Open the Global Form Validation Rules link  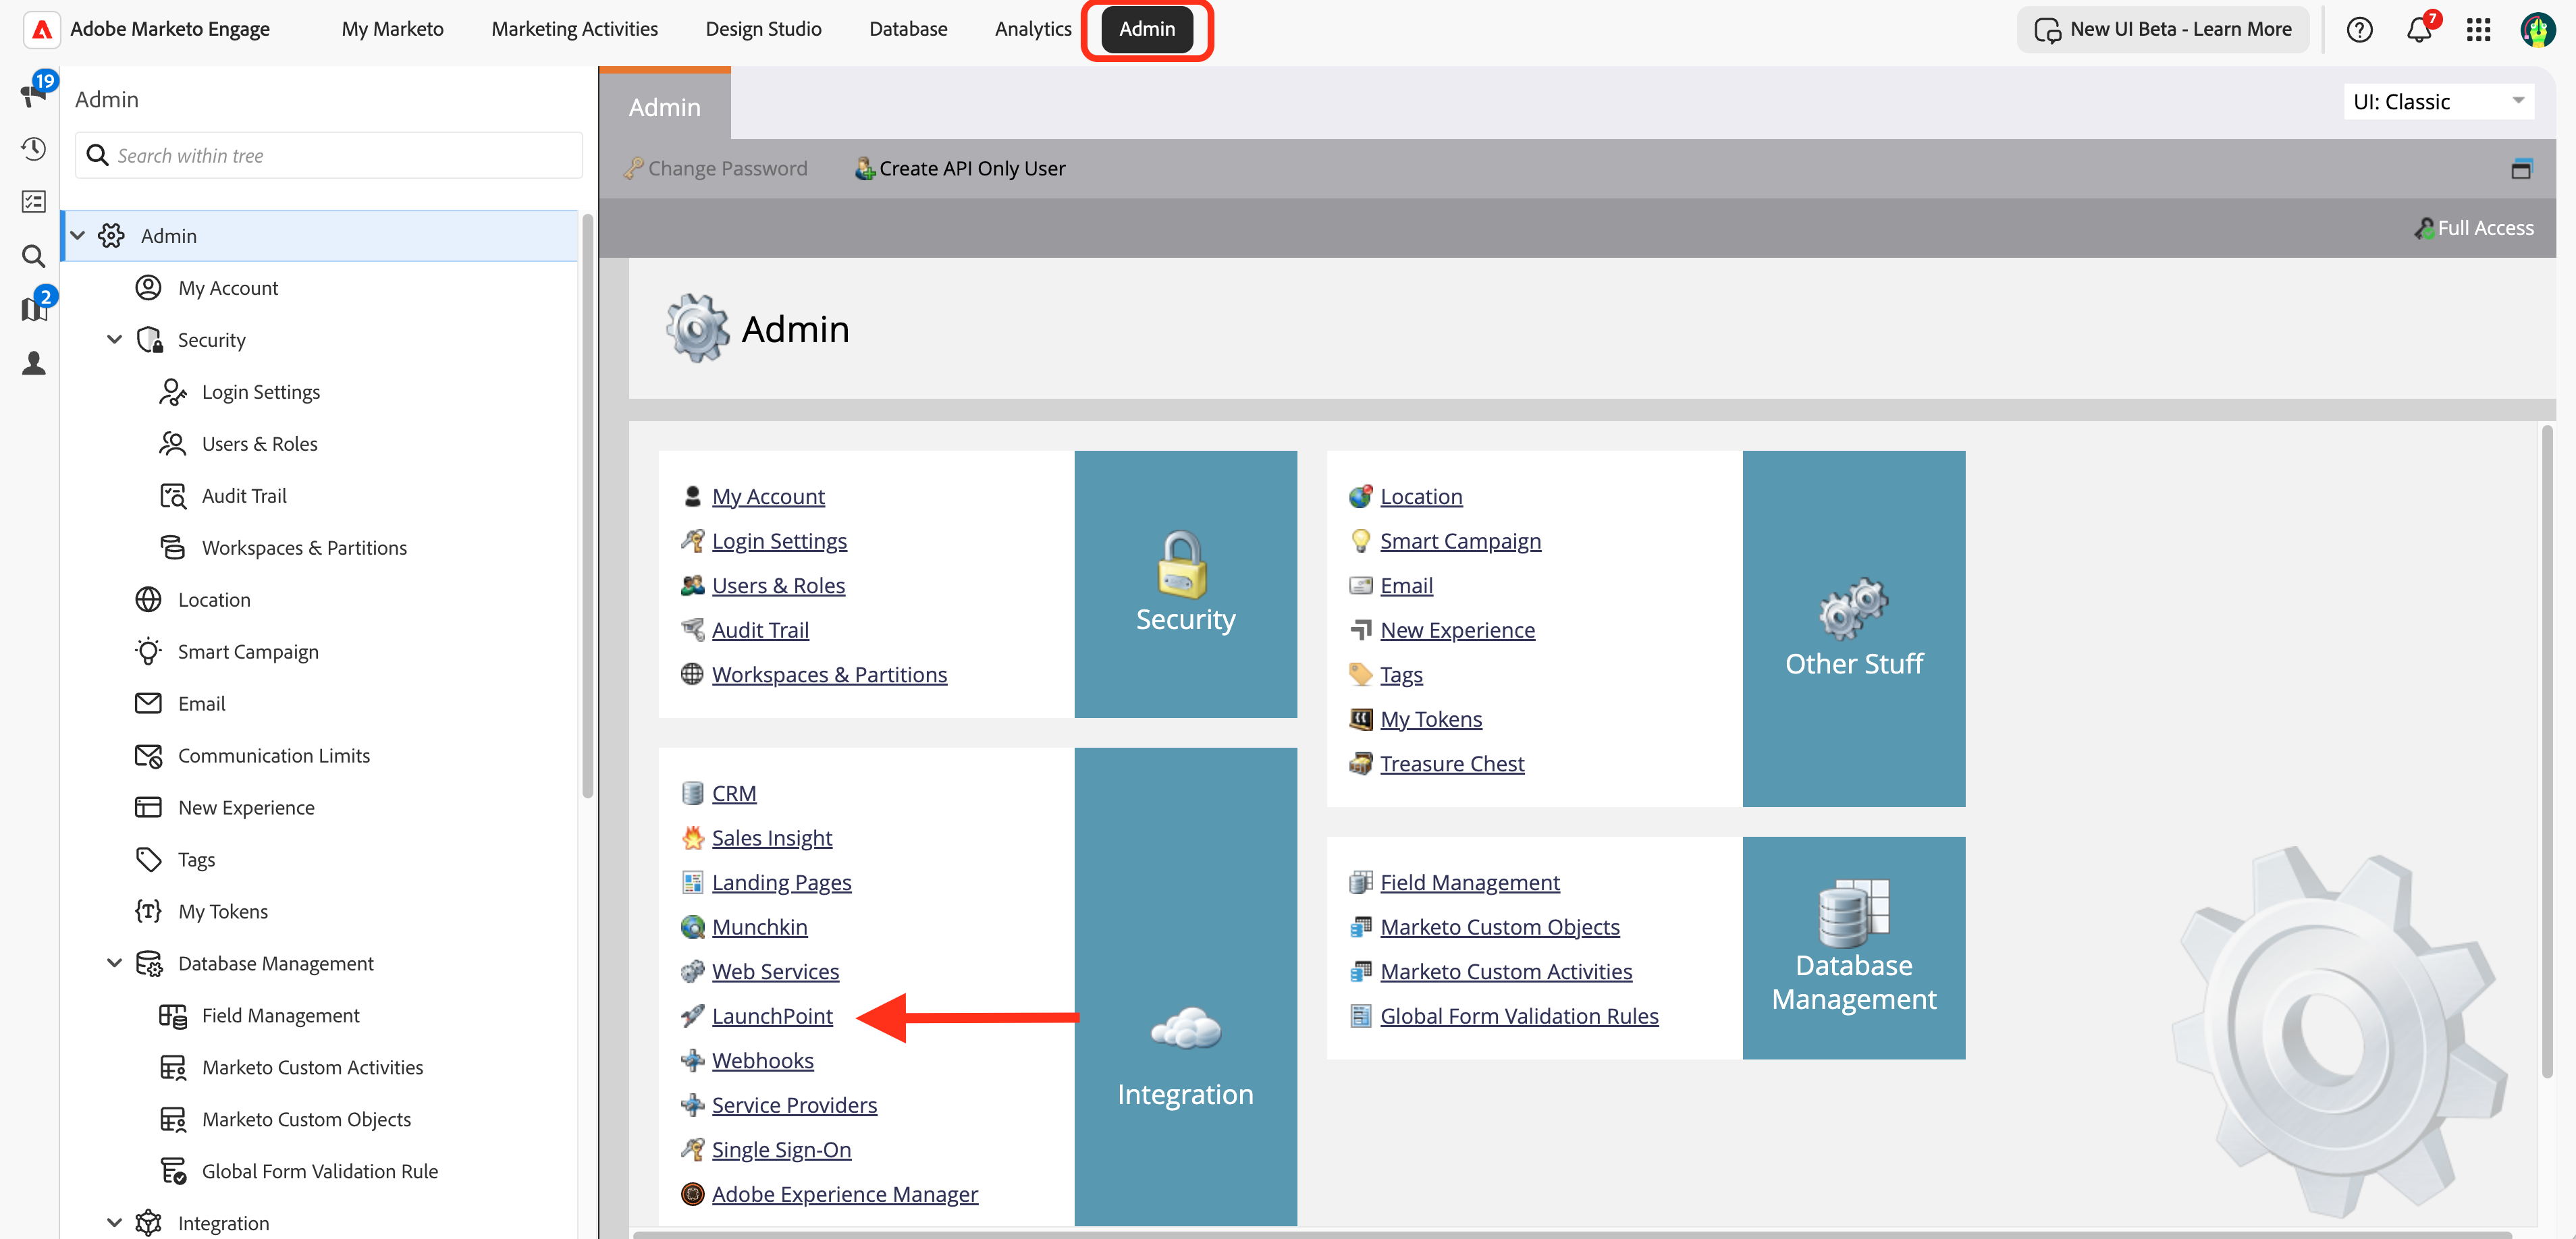[x=1519, y=1016]
